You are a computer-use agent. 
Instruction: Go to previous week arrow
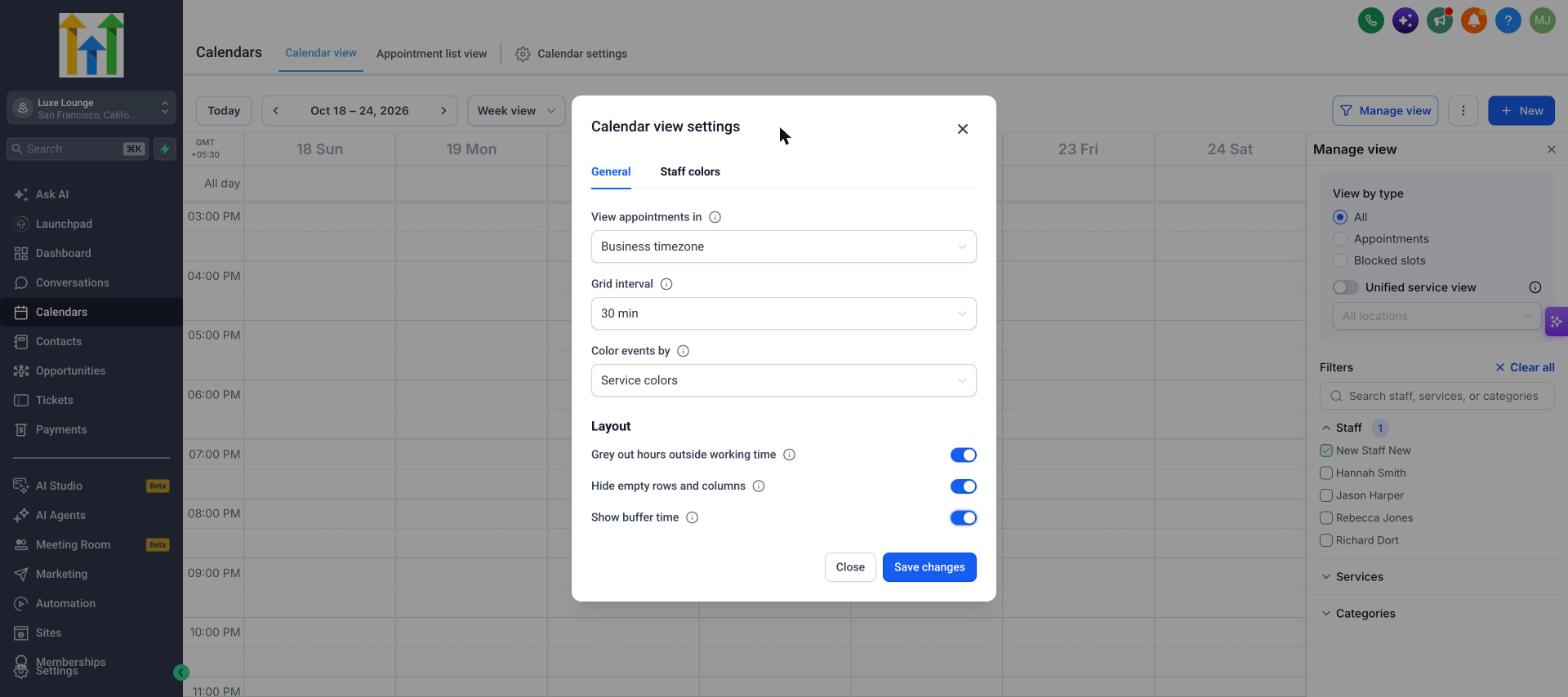pos(276,111)
